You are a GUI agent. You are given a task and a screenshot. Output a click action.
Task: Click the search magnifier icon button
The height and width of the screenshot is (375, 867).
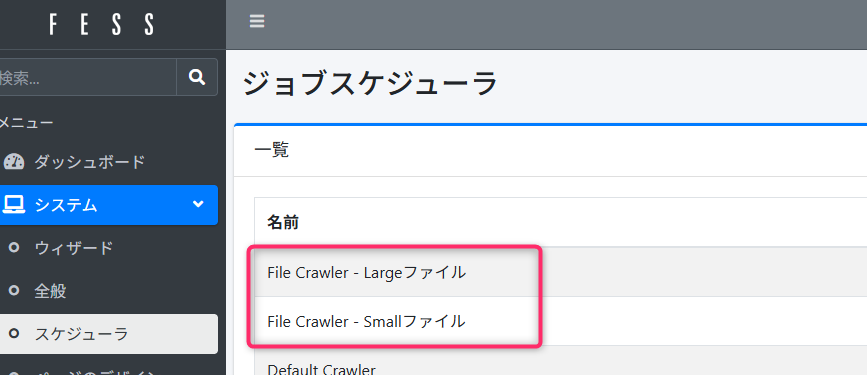pos(197,77)
